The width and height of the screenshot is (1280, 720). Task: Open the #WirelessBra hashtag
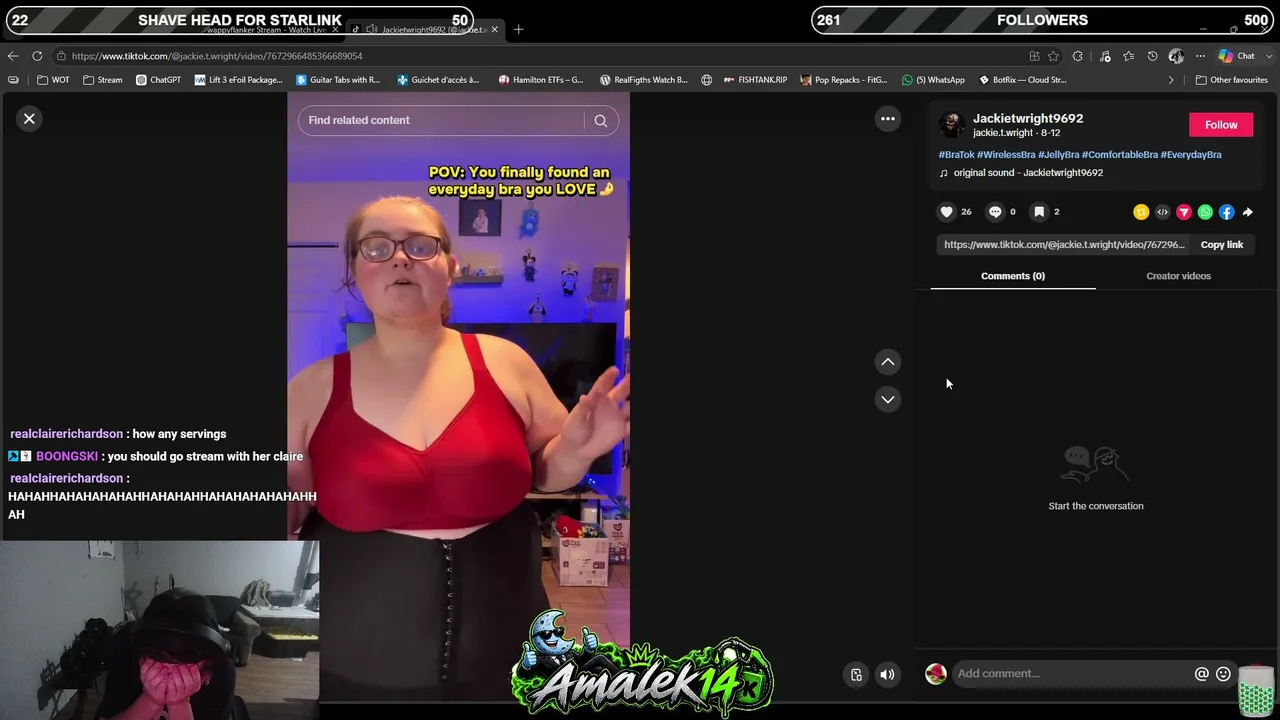(x=1006, y=155)
